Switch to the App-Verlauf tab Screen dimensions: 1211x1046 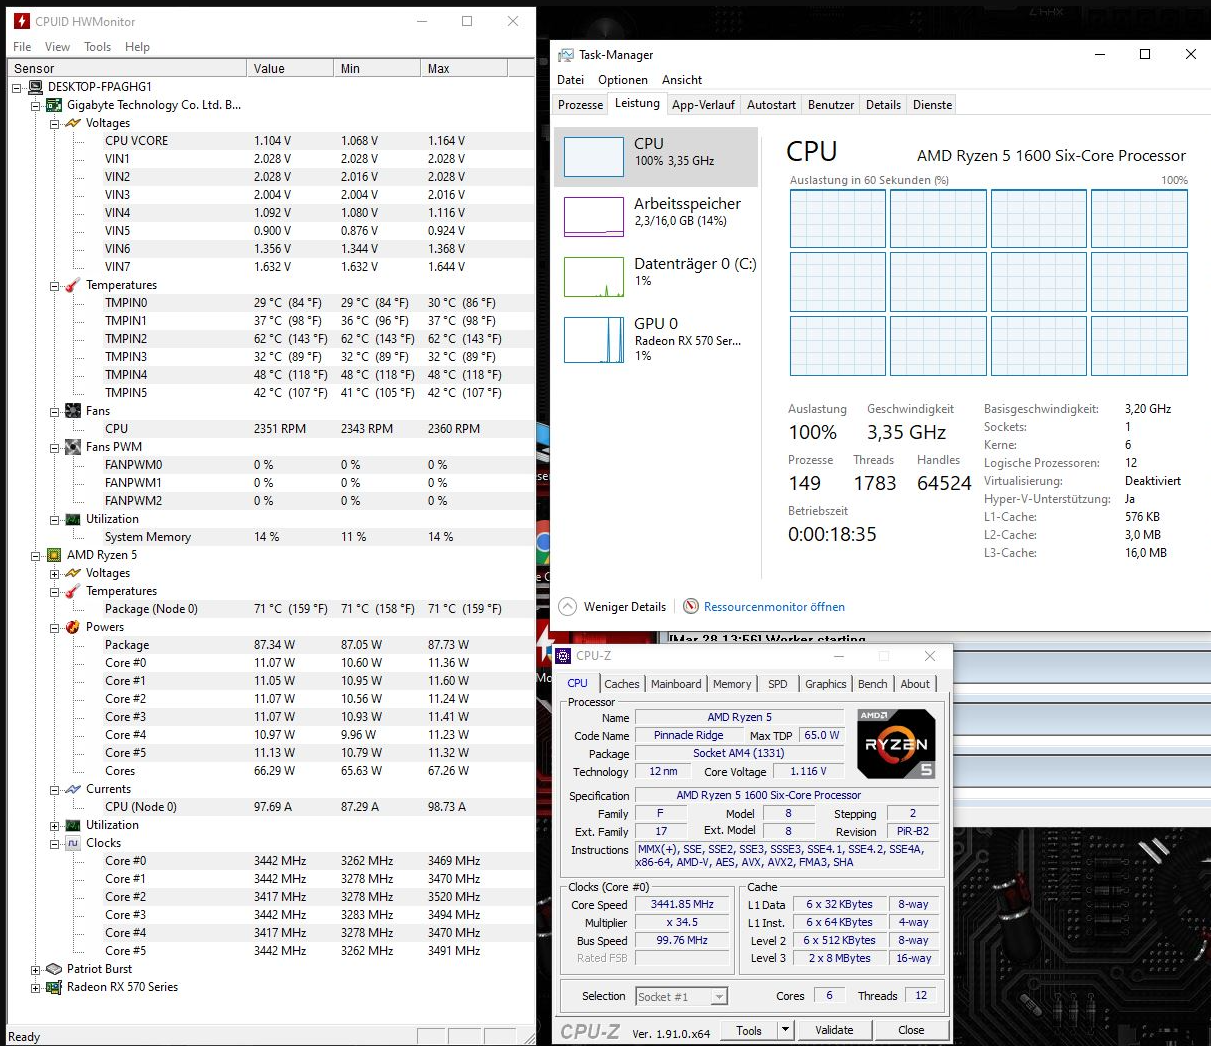point(703,105)
